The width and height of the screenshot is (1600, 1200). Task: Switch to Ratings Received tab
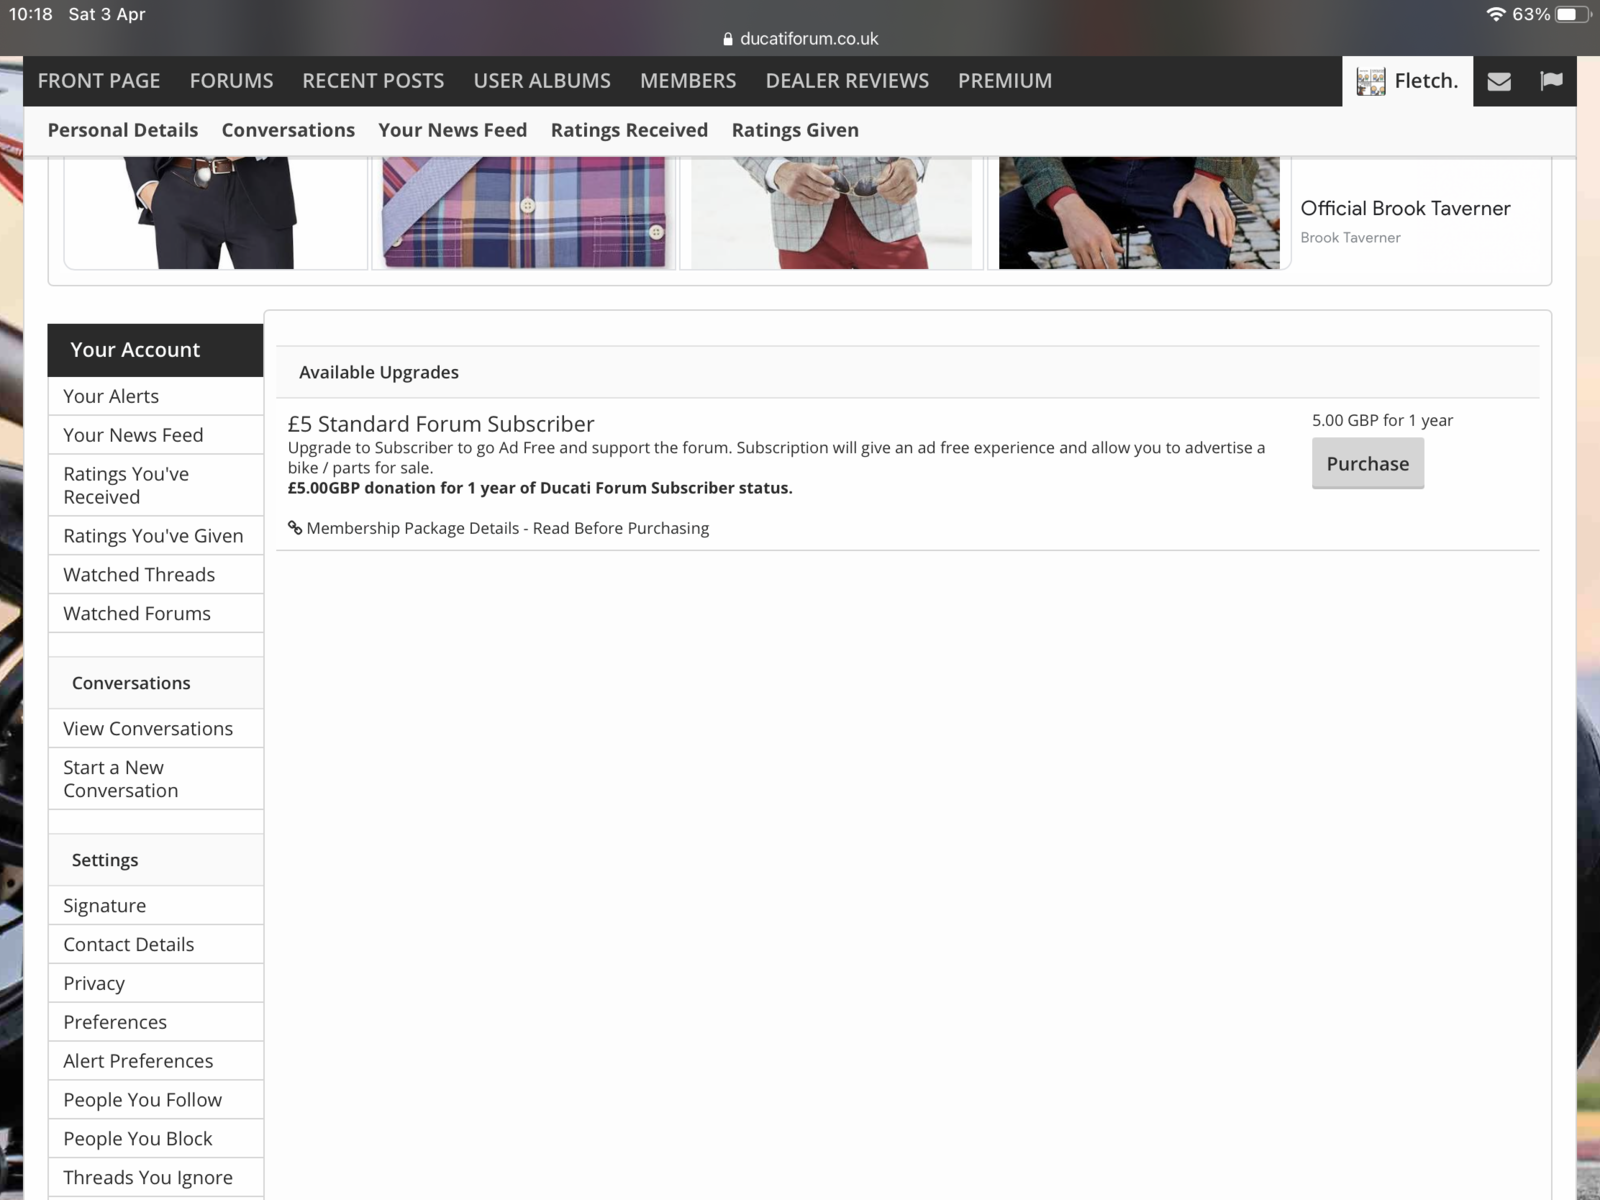tap(628, 130)
